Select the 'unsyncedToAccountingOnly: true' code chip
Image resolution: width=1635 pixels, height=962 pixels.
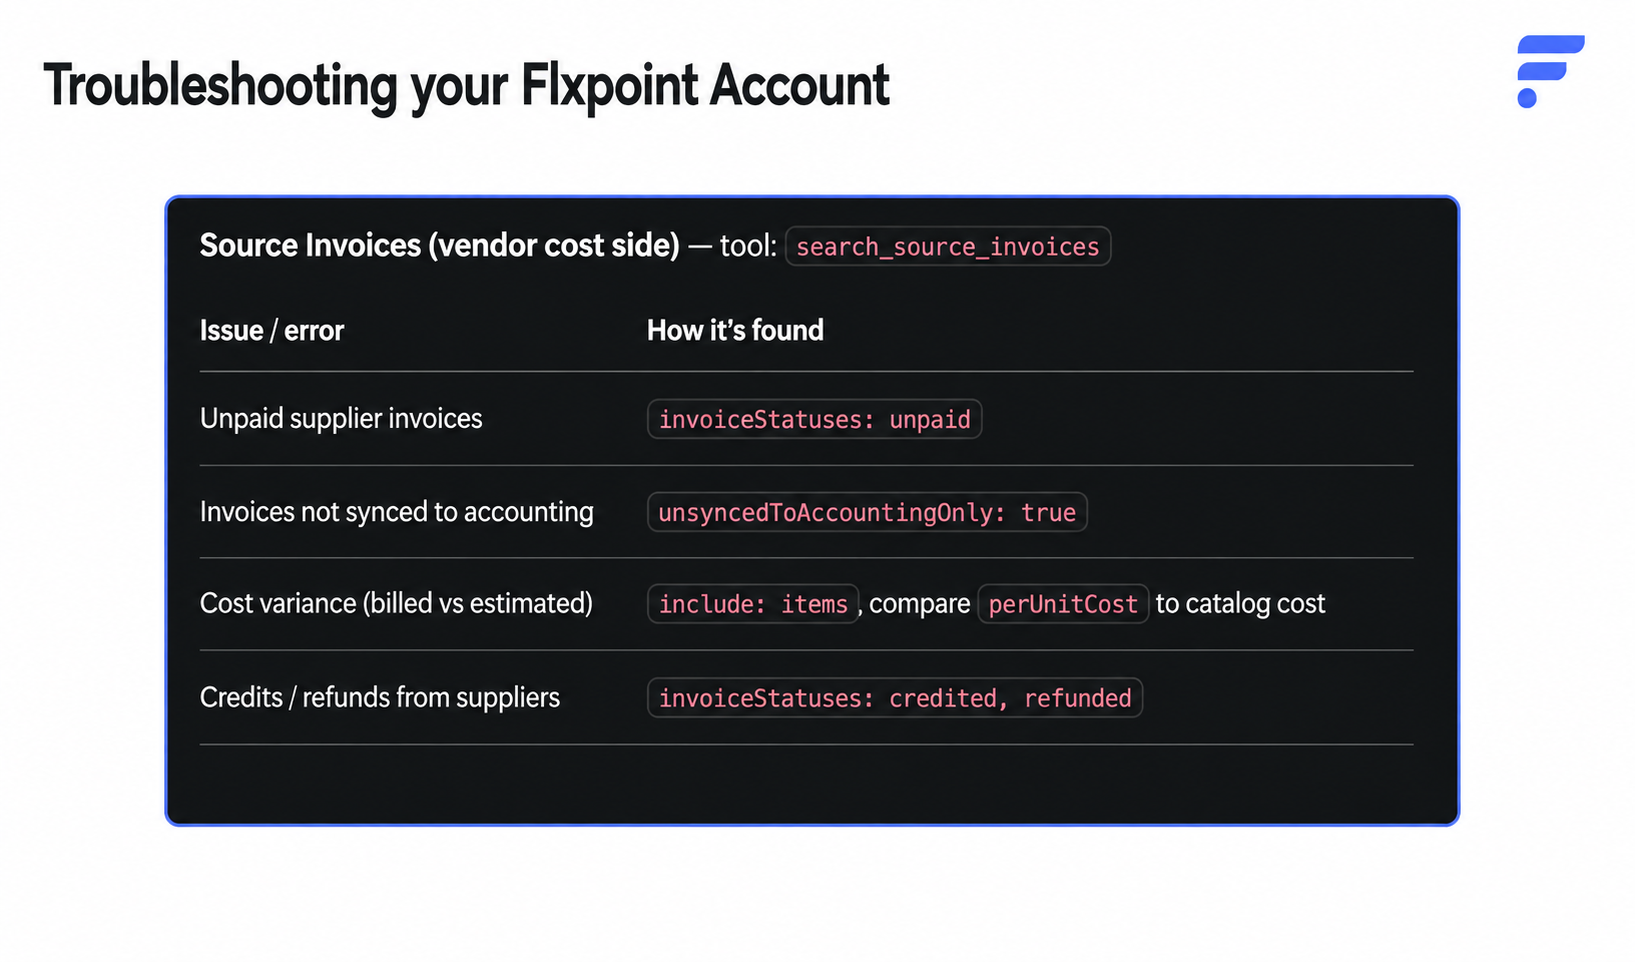[867, 512]
